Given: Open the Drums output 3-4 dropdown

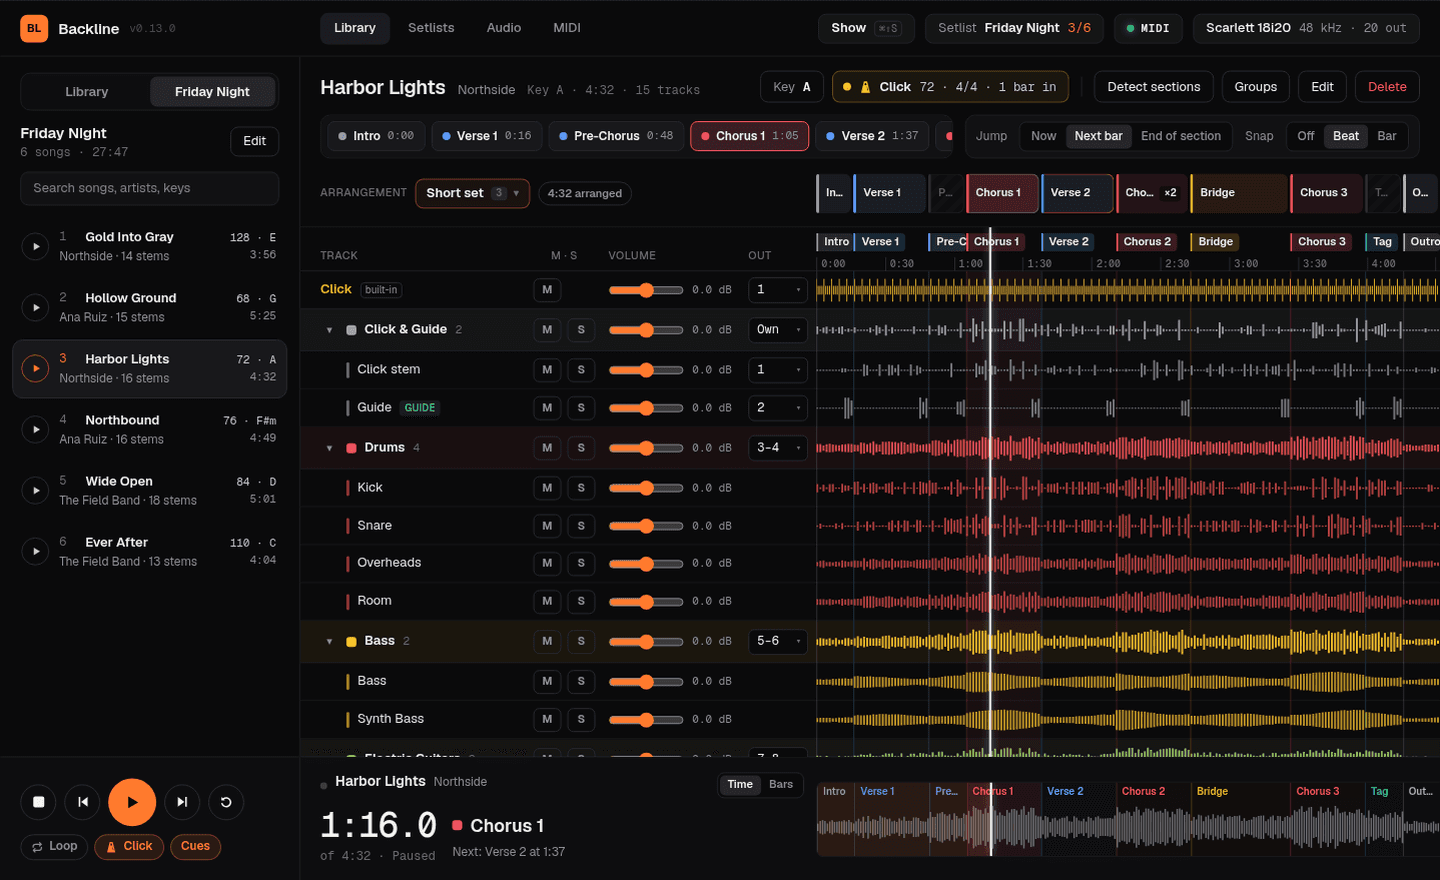Looking at the screenshot, I should click(x=778, y=448).
